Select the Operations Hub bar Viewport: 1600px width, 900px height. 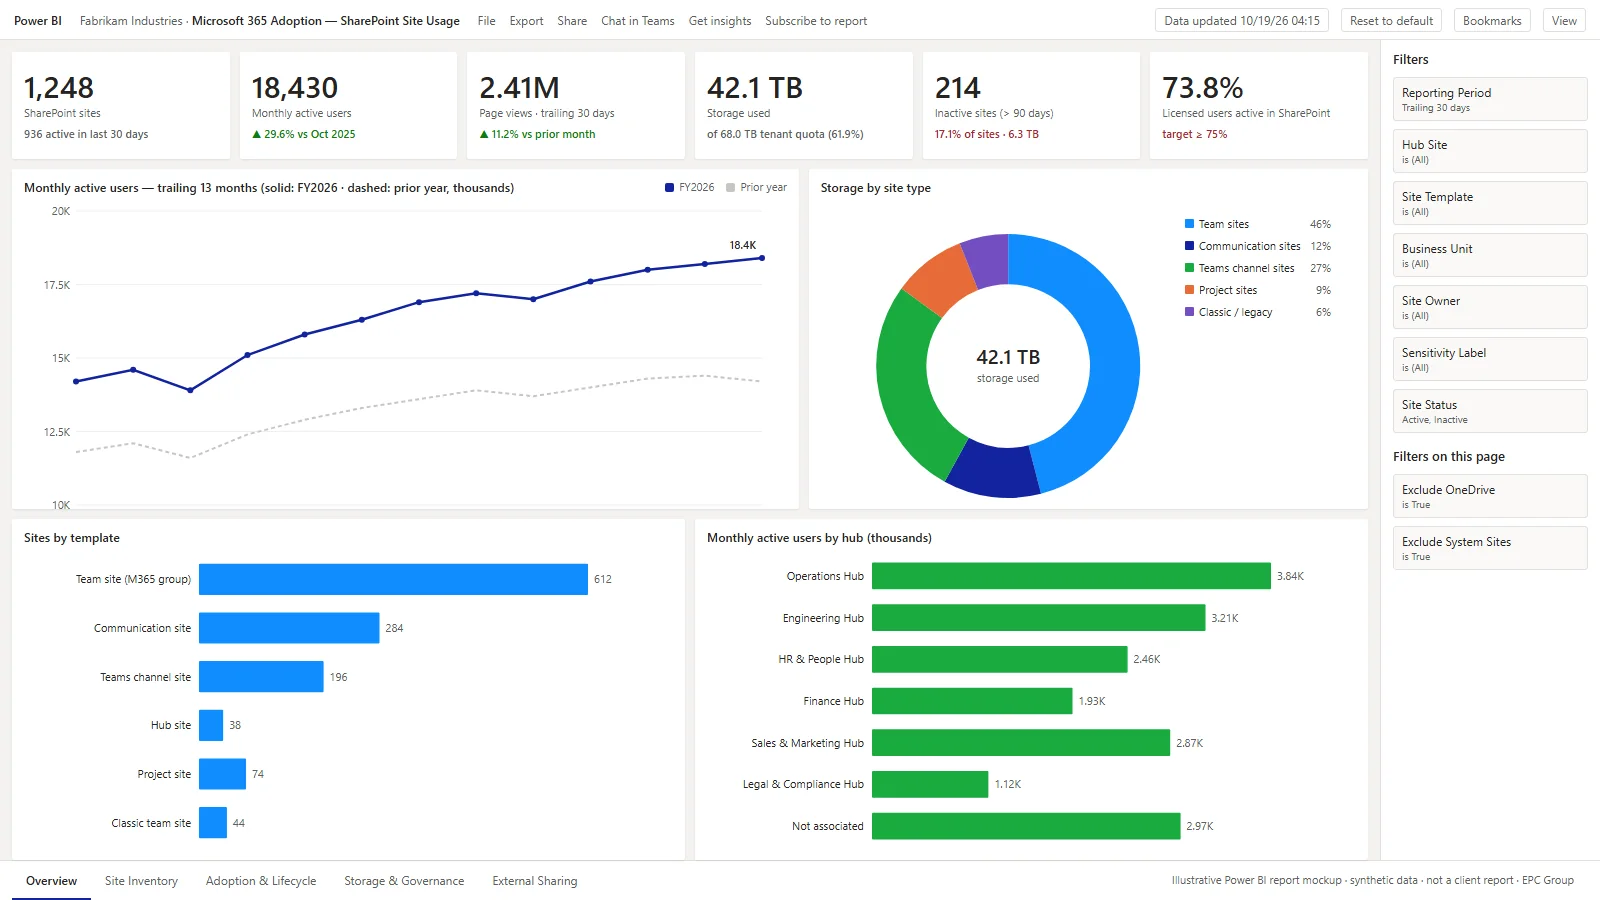click(x=1071, y=576)
